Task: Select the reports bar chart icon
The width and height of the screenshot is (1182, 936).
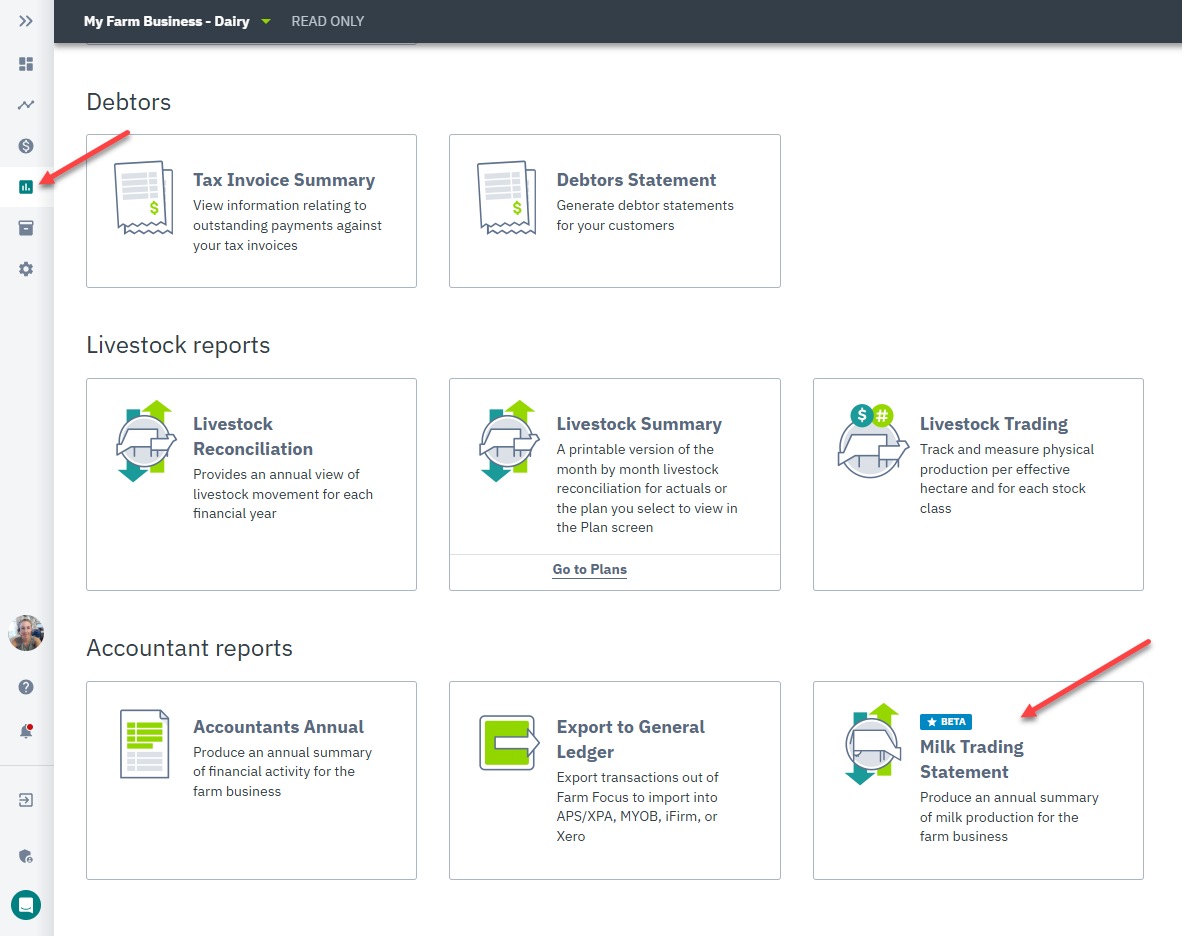Action: (x=26, y=187)
